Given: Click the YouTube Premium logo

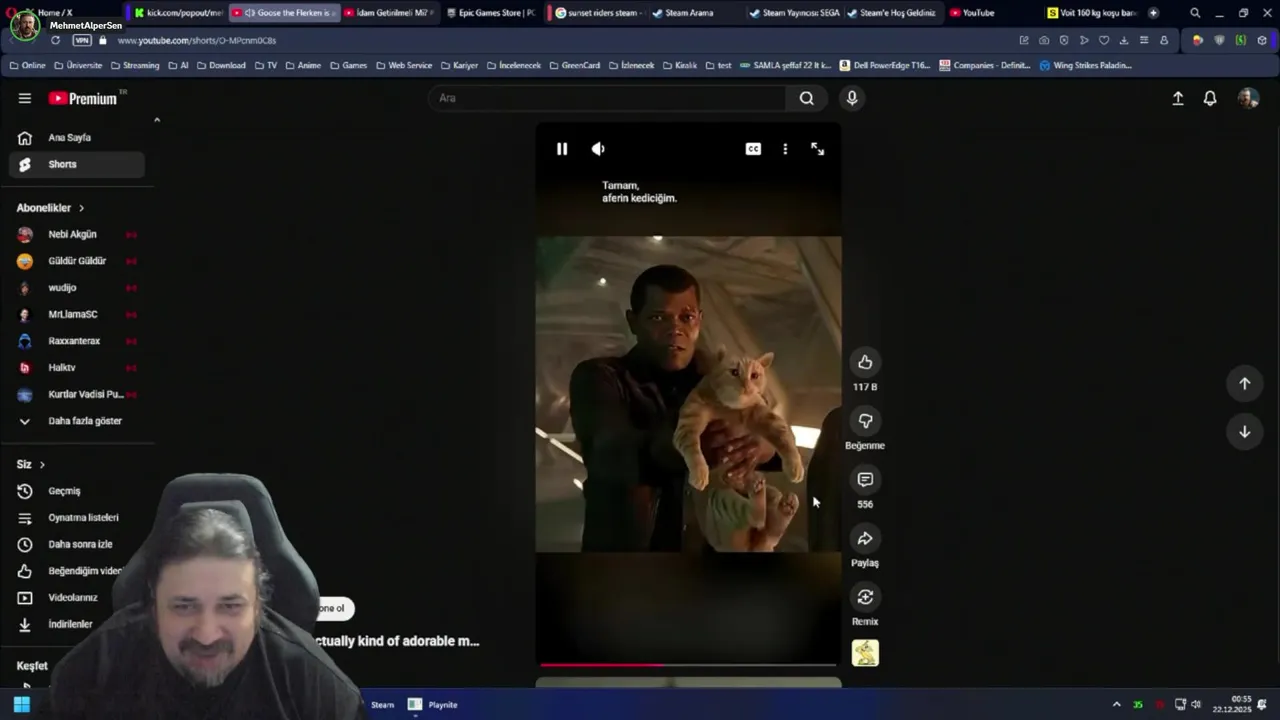Looking at the screenshot, I should click(x=83, y=98).
